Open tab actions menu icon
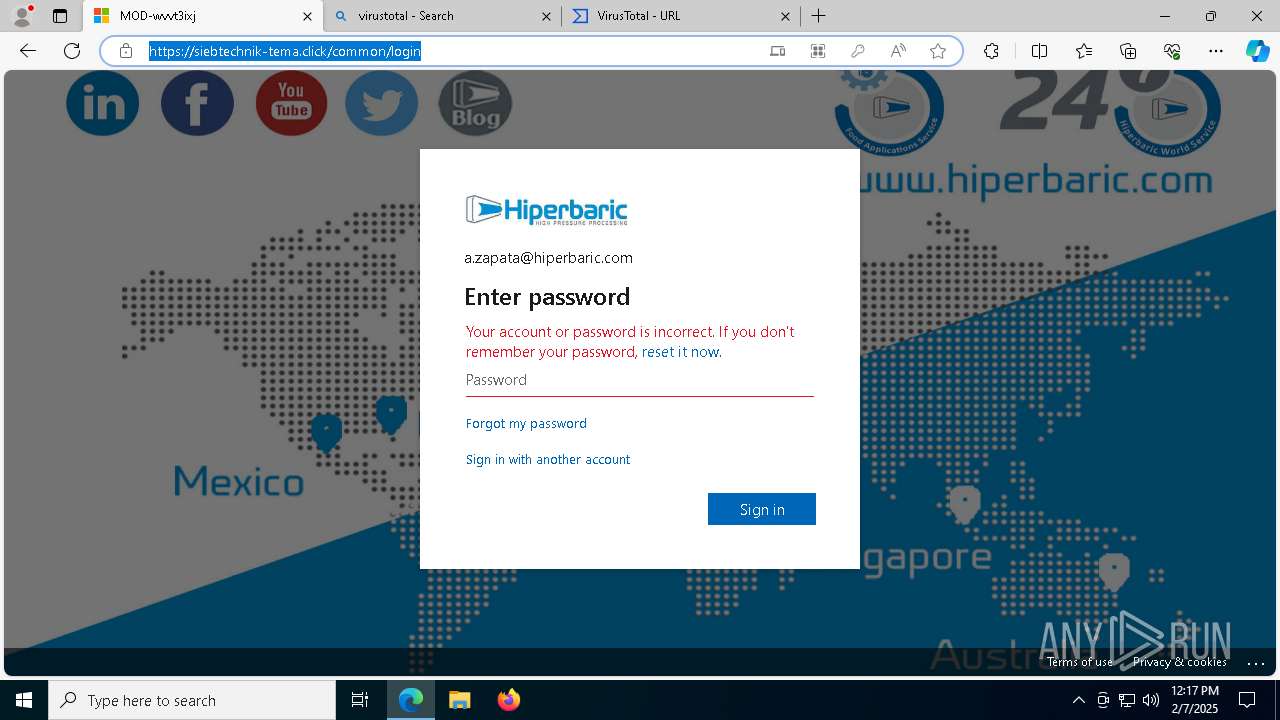1280x720 pixels. (x=60, y=16)
